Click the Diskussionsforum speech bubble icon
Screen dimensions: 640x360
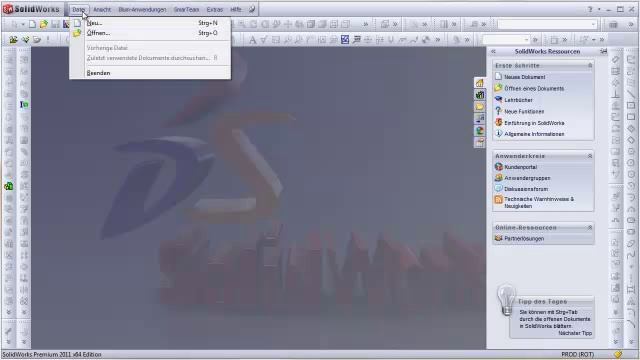[x=498, y=189]
